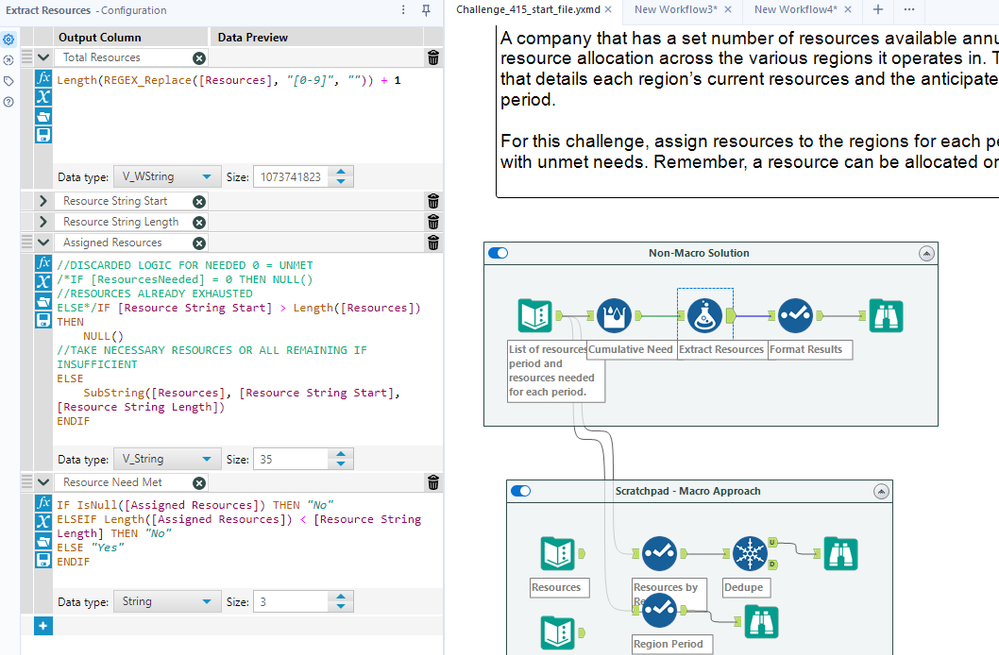
Task: Select the Dedupe unique tool icon
Action: coord(748,553)
